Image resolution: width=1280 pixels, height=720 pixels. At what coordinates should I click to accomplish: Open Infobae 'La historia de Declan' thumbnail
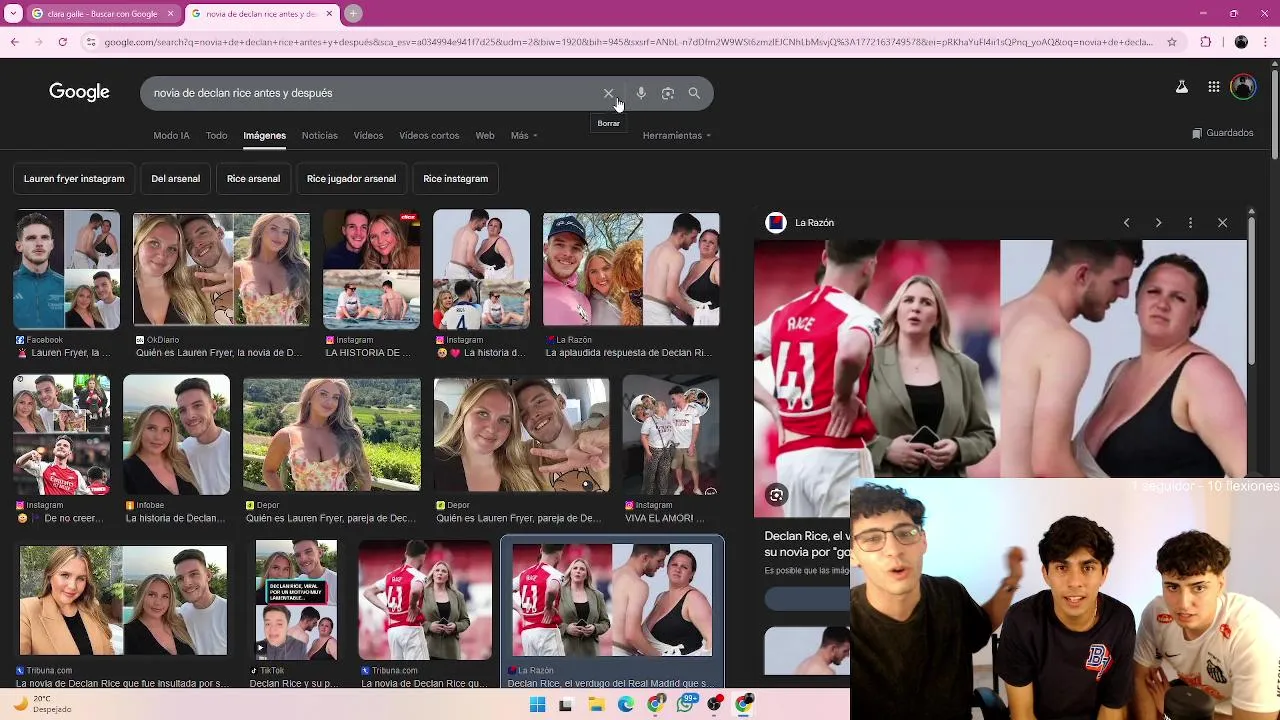pos(176,435)
